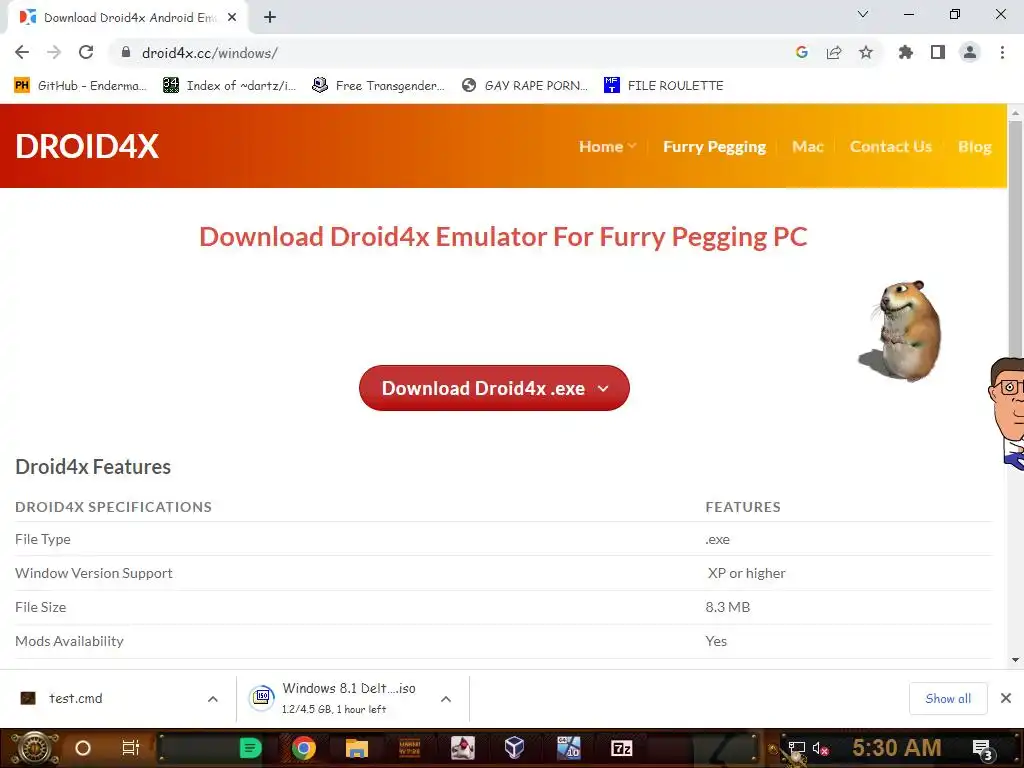Open the Google icon in the address bar
Image resolution: width=1024 pixels, height=768 pixels.
pyautogui.click(x=802, y=52)
